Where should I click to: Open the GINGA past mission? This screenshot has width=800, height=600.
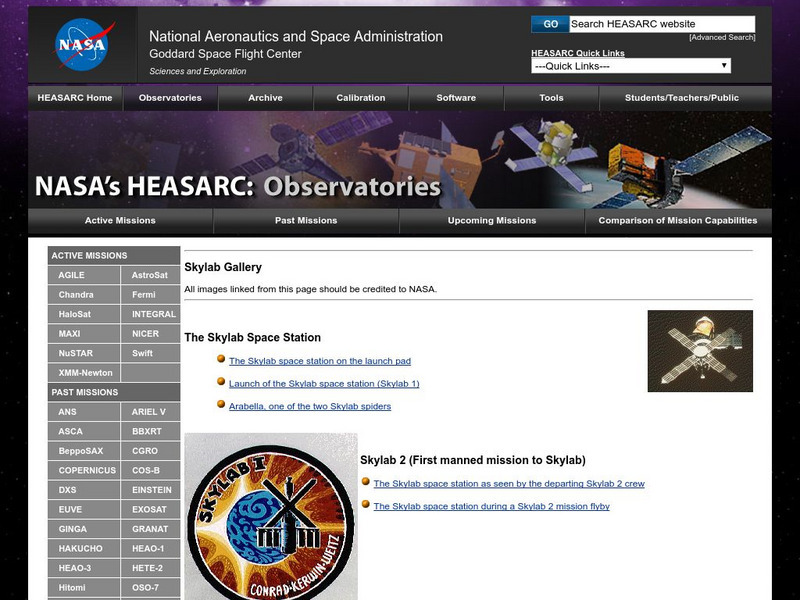click(84, 529)
